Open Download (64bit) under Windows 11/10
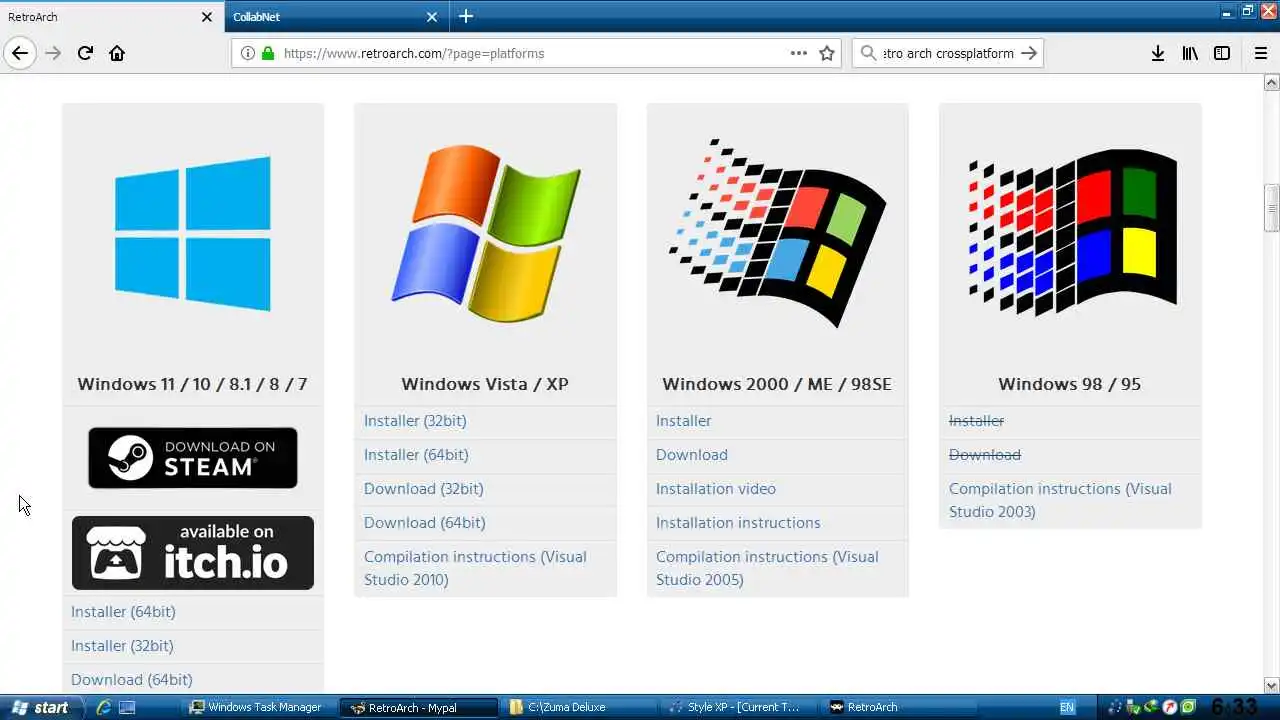 pyautogui.click(x=132, y=679)
